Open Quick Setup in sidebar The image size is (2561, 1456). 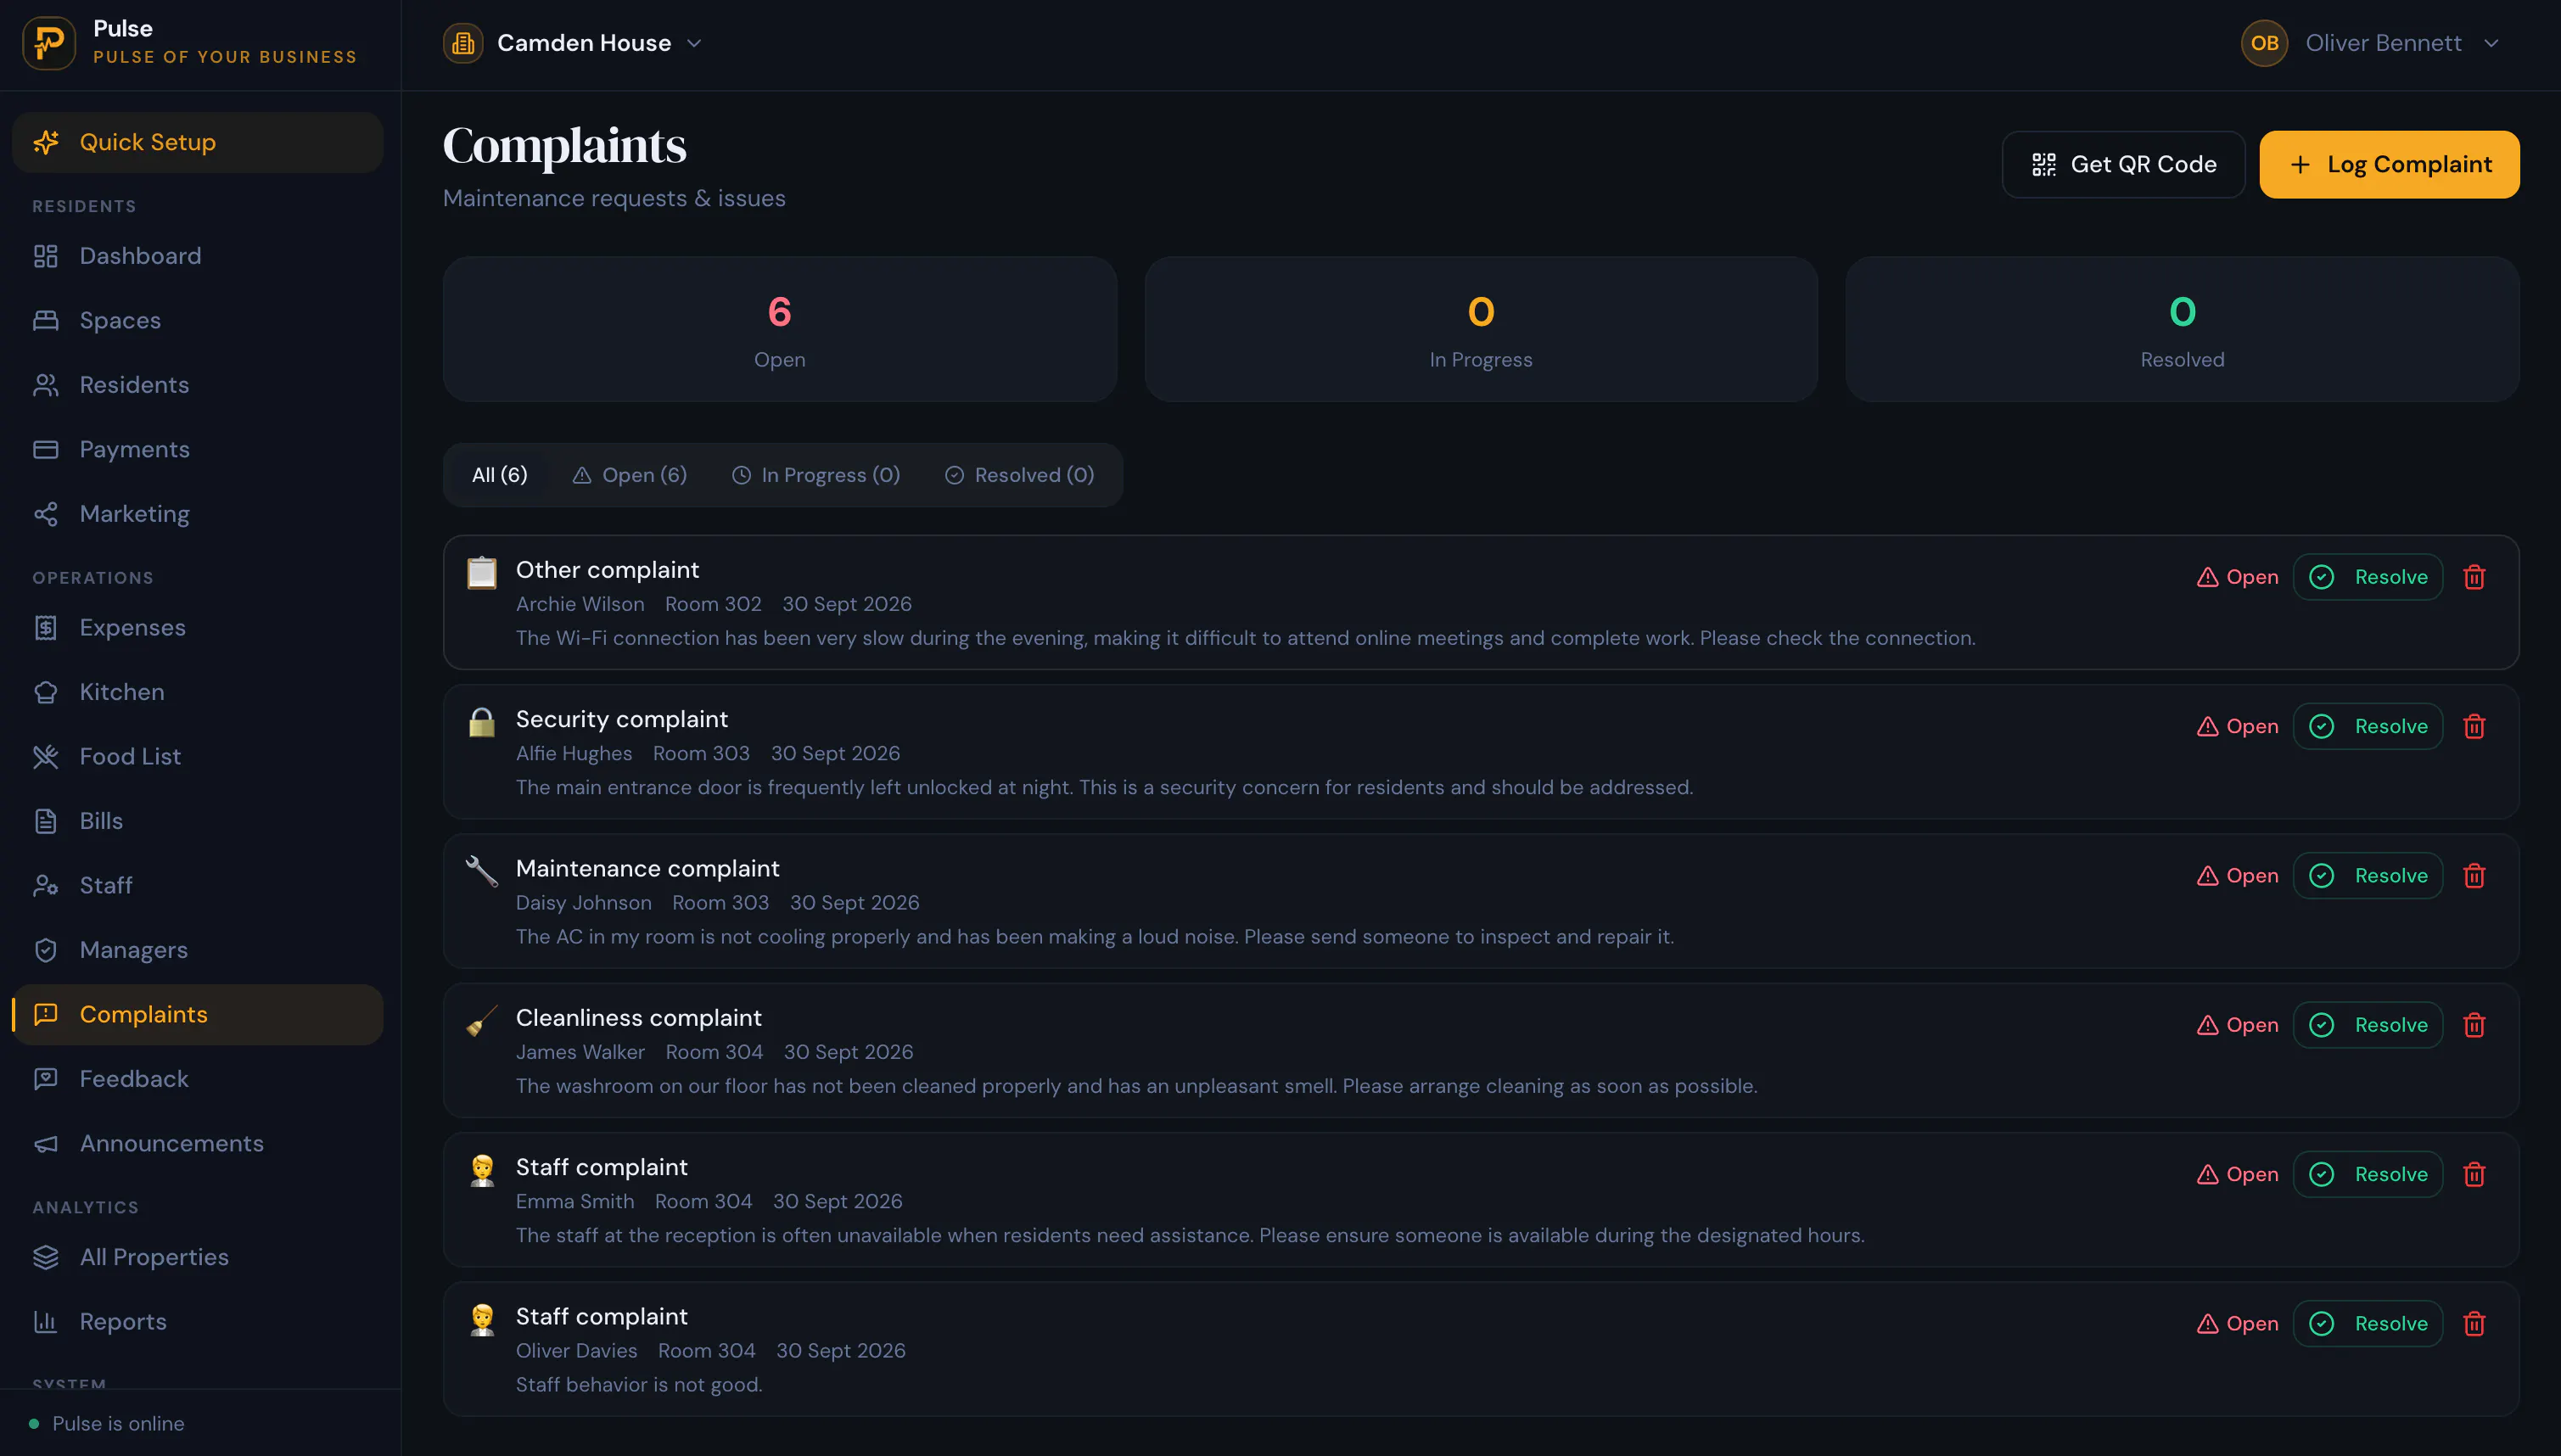(198, 142)
